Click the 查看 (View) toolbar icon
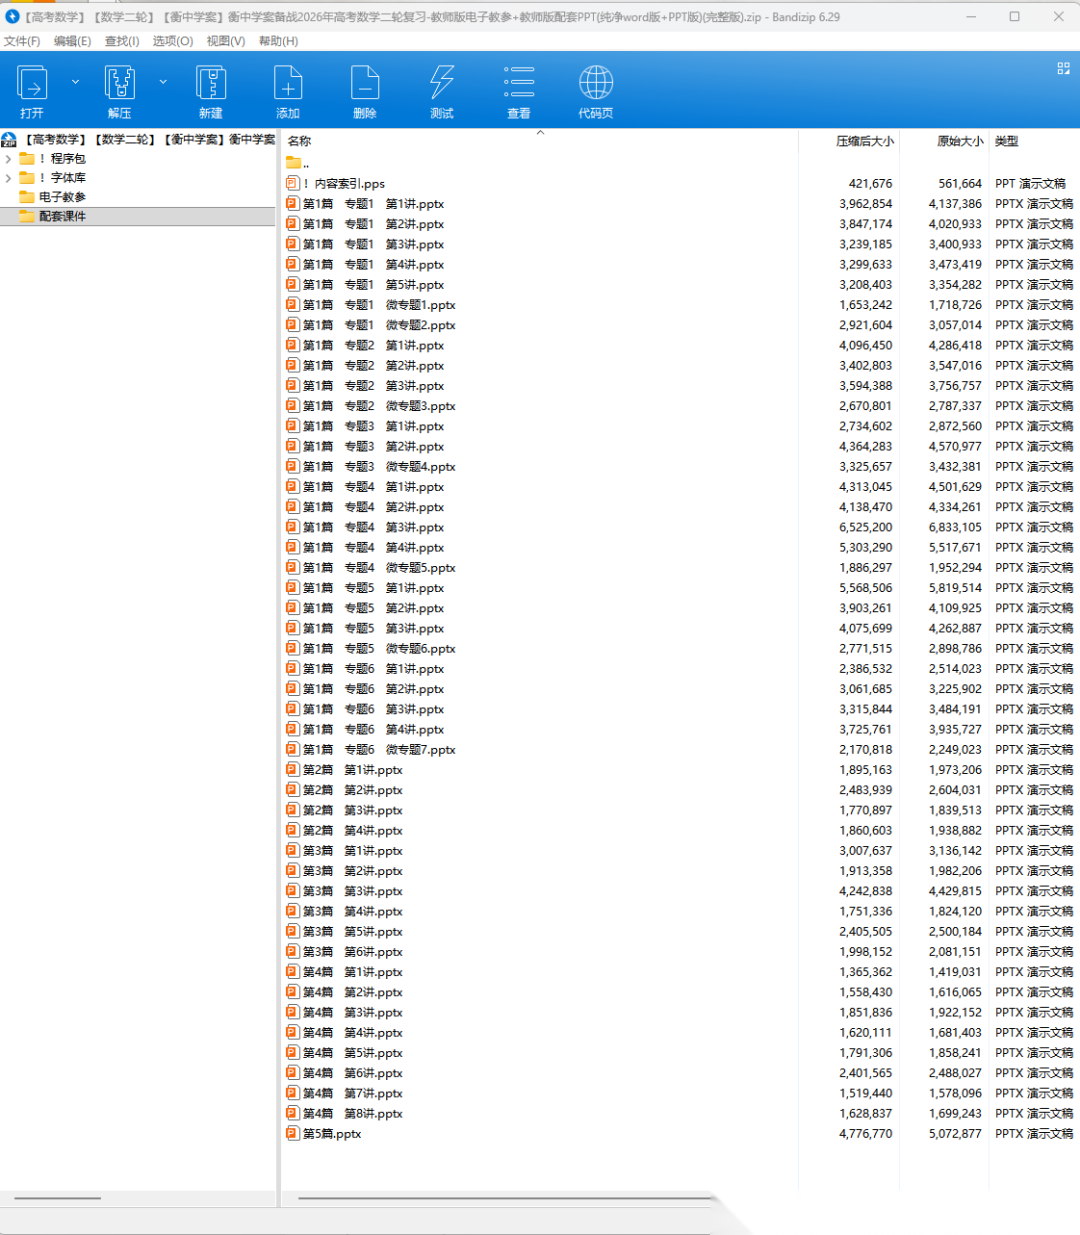1080x1235 pixels. pyautogui.click(x=519, y=84)
